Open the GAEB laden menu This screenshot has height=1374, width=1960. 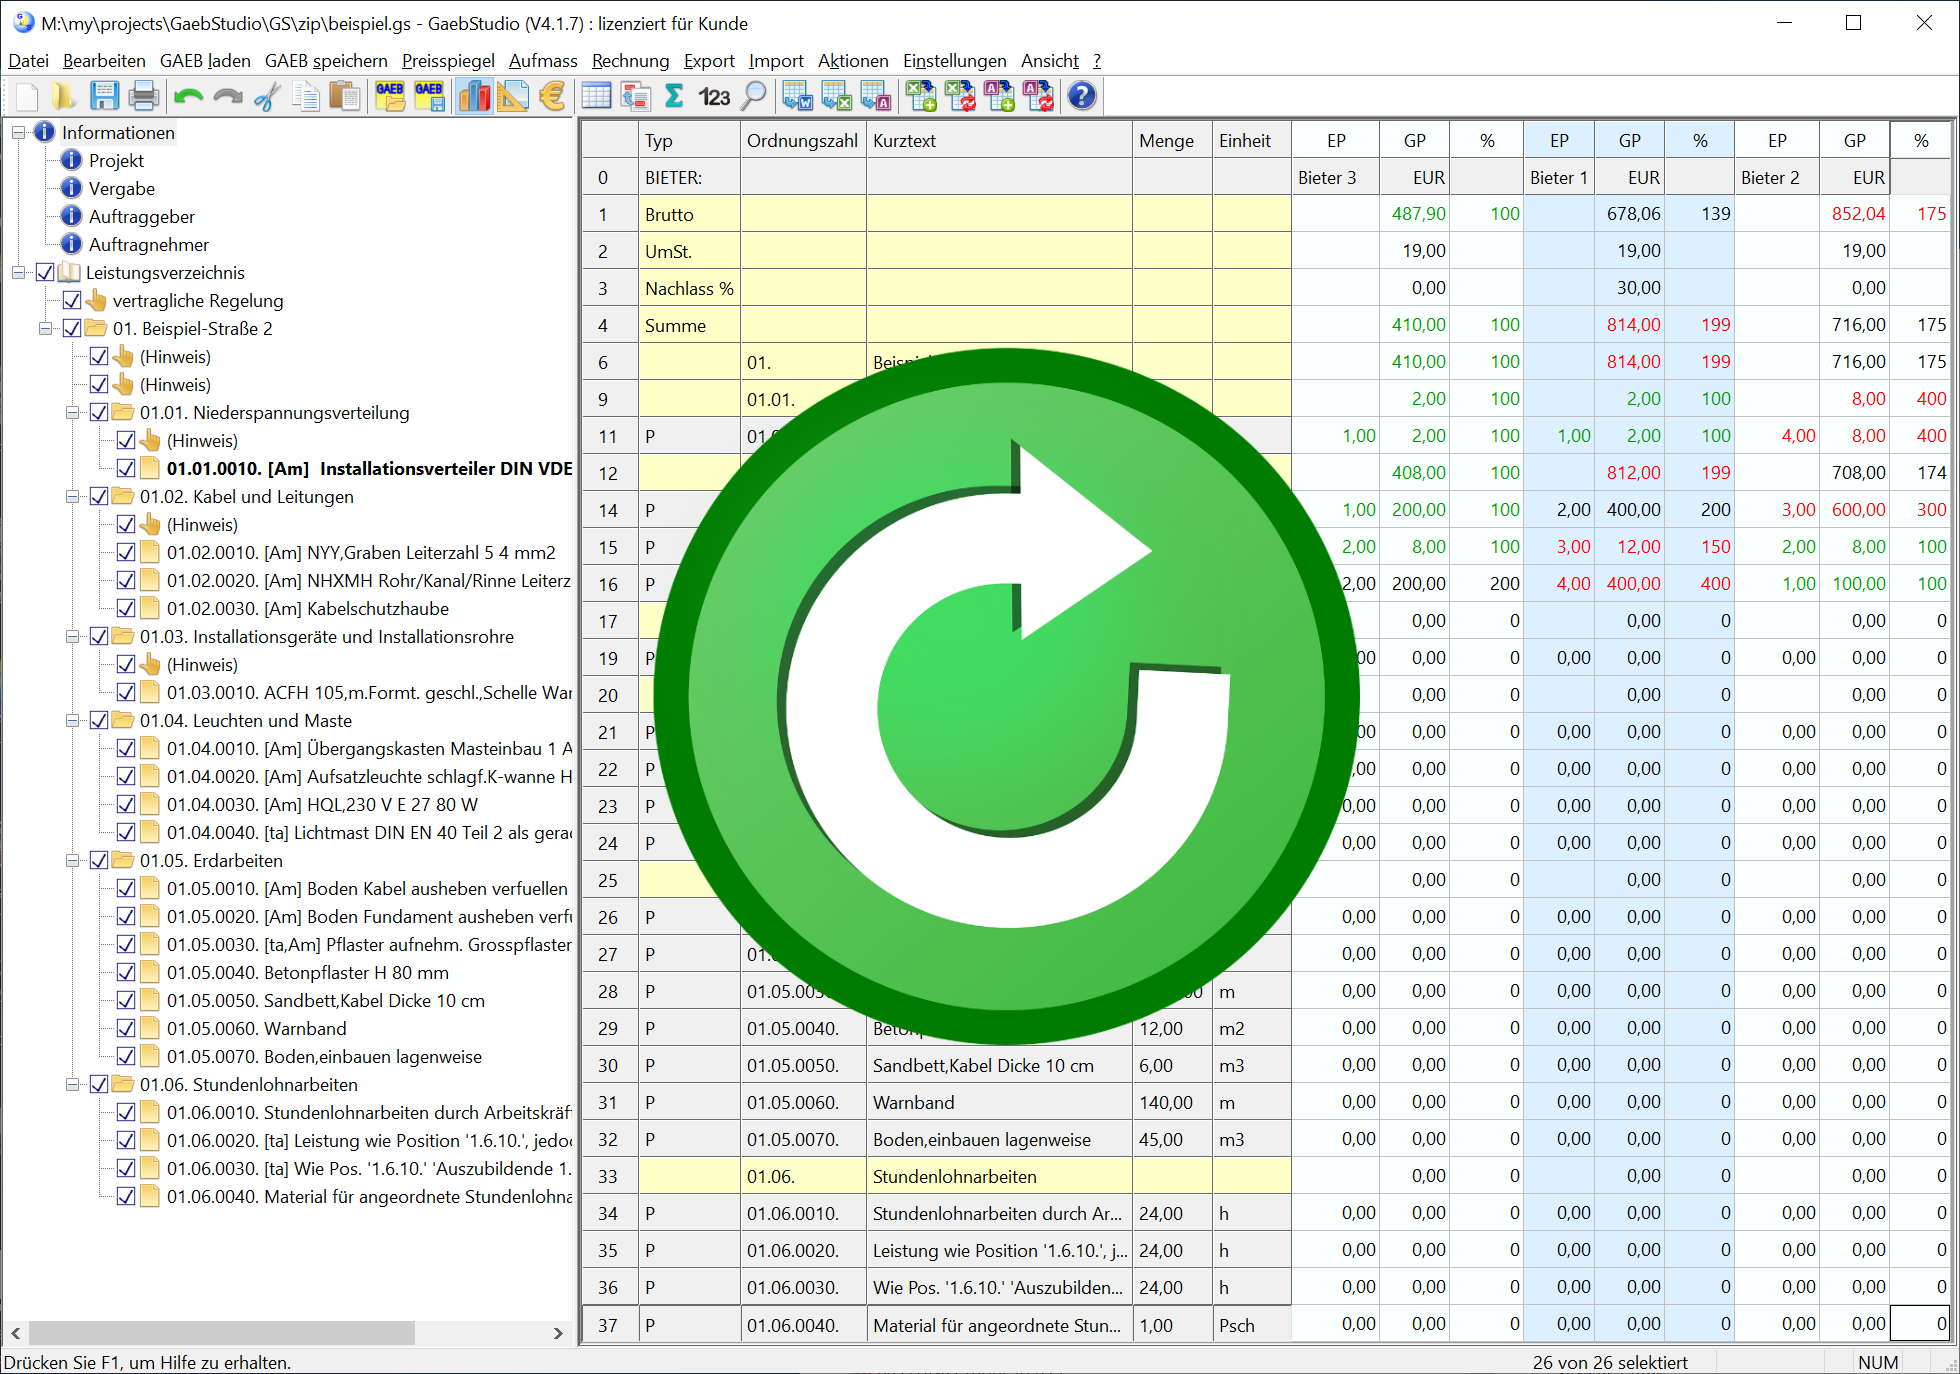(205, 61)
